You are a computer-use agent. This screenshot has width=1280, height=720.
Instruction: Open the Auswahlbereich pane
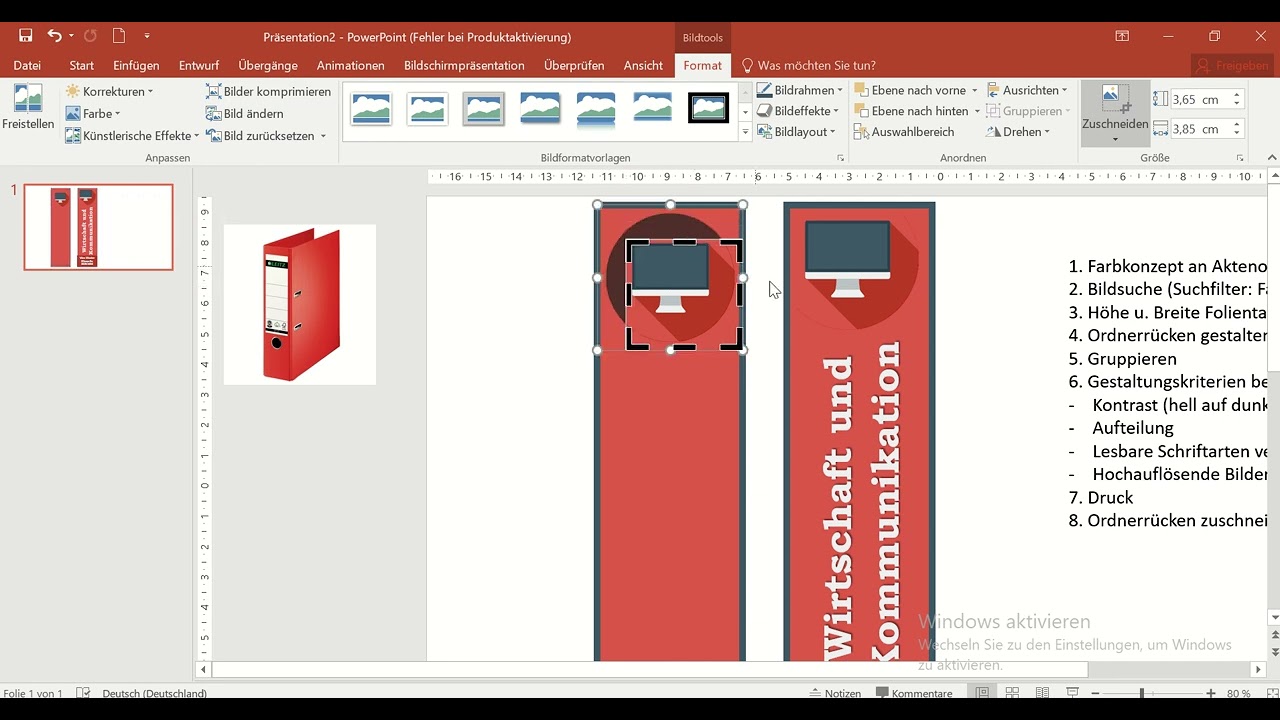click(x=904, y=132)
